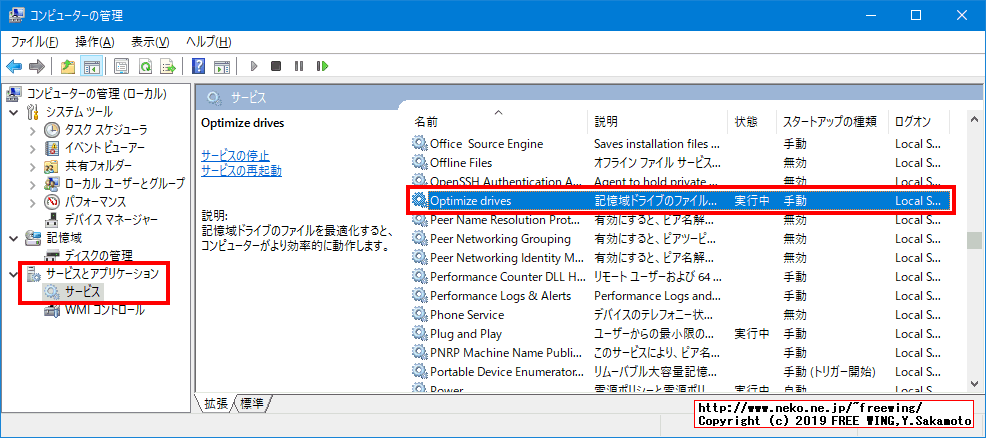The height and width of the screenshot is (438, 986).
Task: Toggle the Show/Hide Action Pane icon
Action: tap(221, 66)
